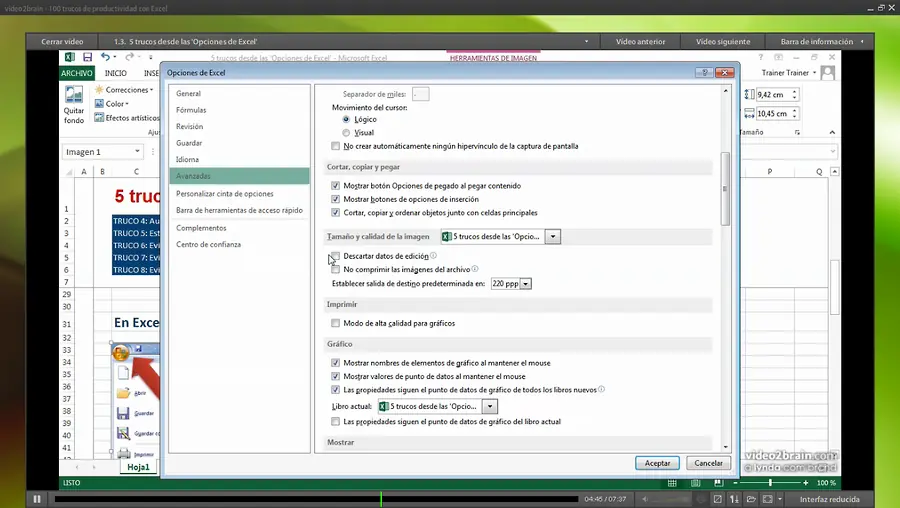Switch to Page Break Preview in status bar

(718, 483)
